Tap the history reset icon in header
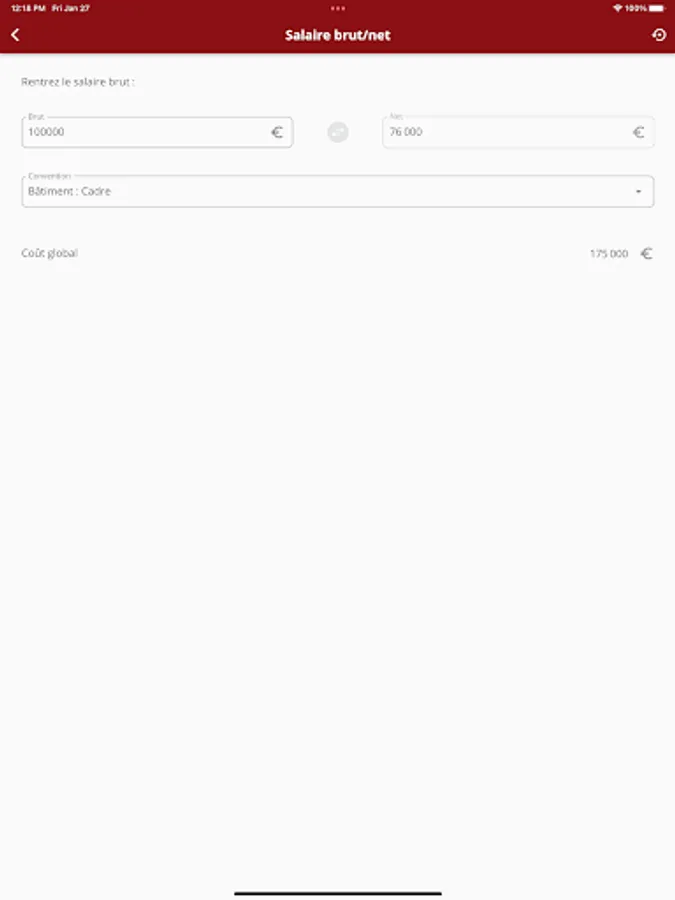Viewport: 675px width, 900px height. [x=659, y=35]
